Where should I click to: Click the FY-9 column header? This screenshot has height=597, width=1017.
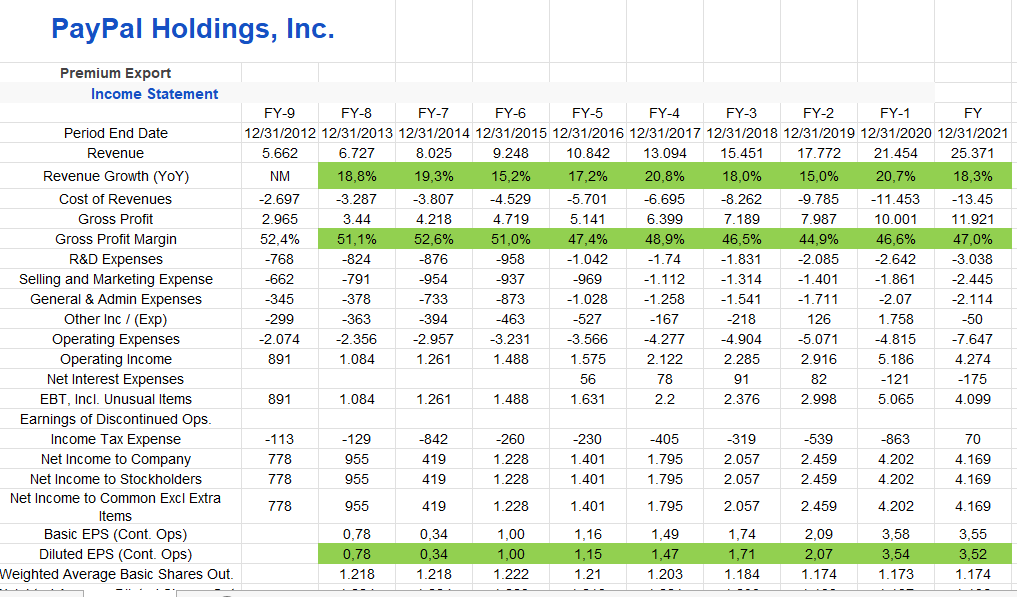(x=280, y=113)
